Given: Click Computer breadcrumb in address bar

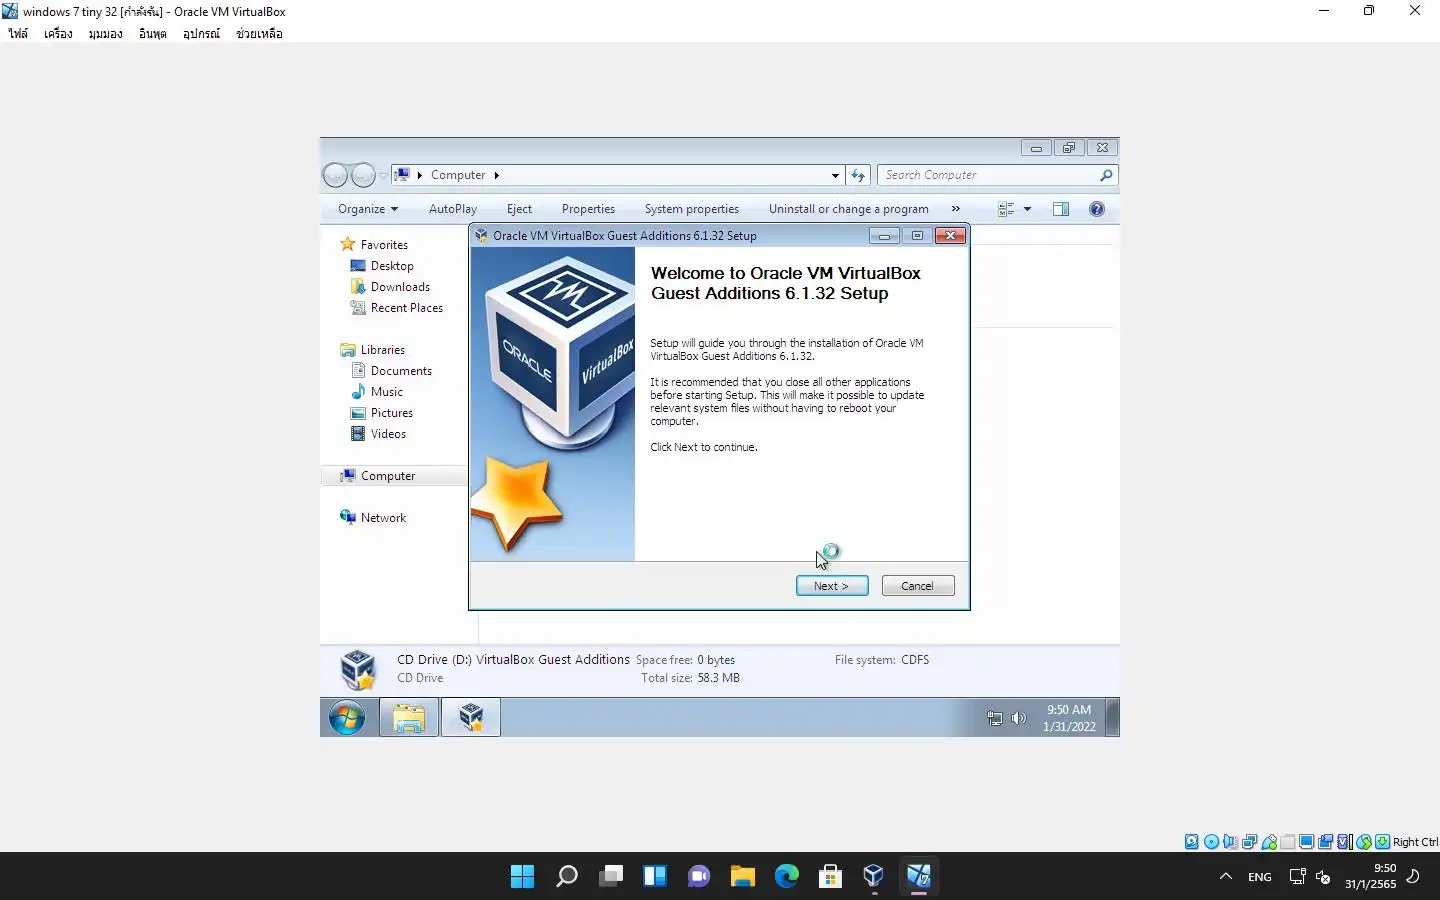Looking at the screenshot, I should click(458, 175).
